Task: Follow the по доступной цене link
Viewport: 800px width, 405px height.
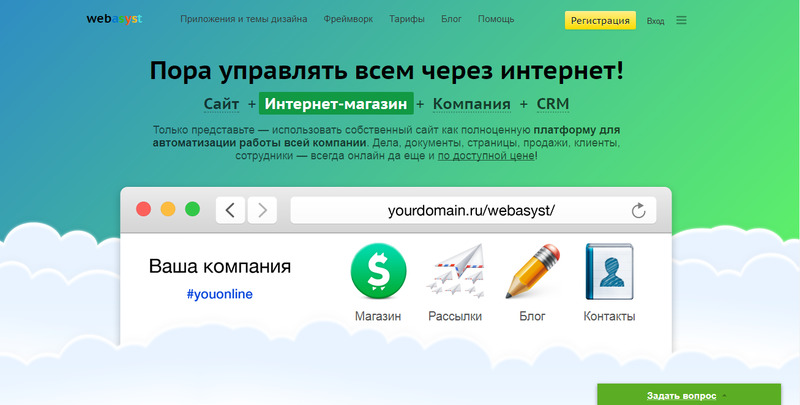Action: pos(486,156)
